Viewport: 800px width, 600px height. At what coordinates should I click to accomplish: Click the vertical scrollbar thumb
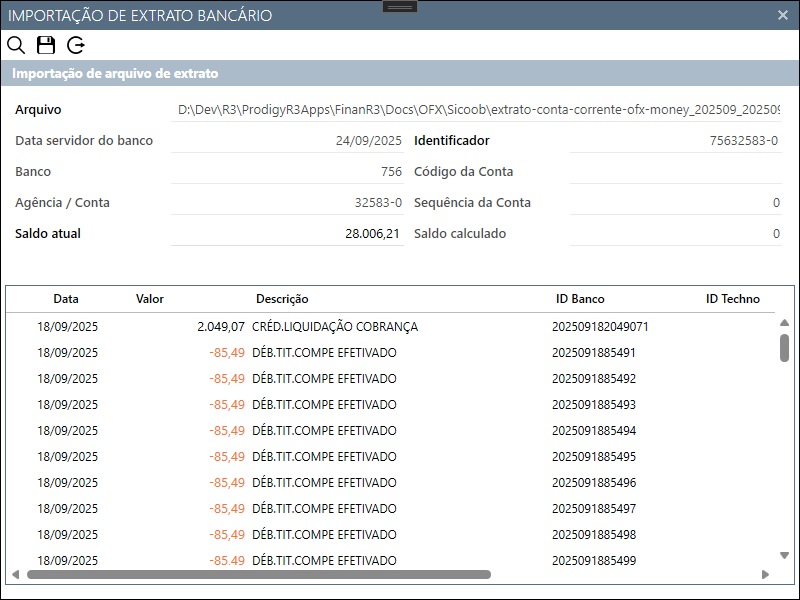click(785, 348)
